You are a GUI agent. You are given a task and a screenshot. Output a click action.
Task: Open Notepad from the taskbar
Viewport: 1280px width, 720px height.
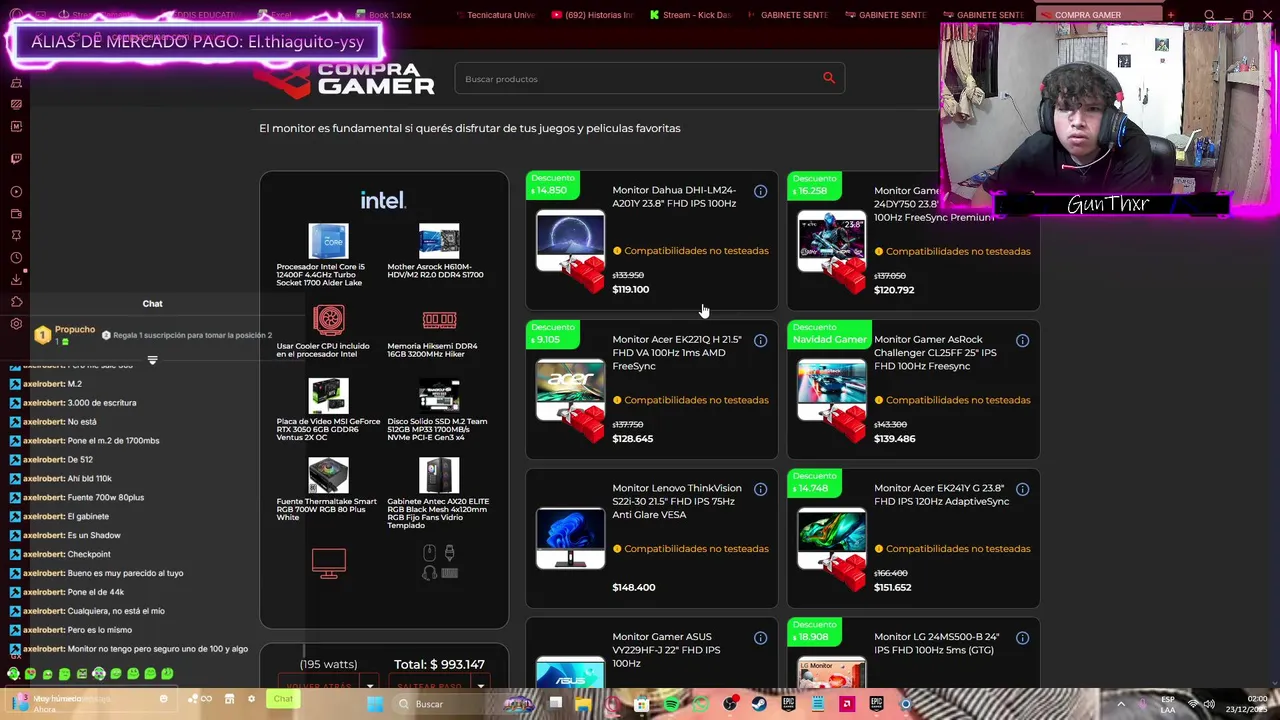coord(818,704)
